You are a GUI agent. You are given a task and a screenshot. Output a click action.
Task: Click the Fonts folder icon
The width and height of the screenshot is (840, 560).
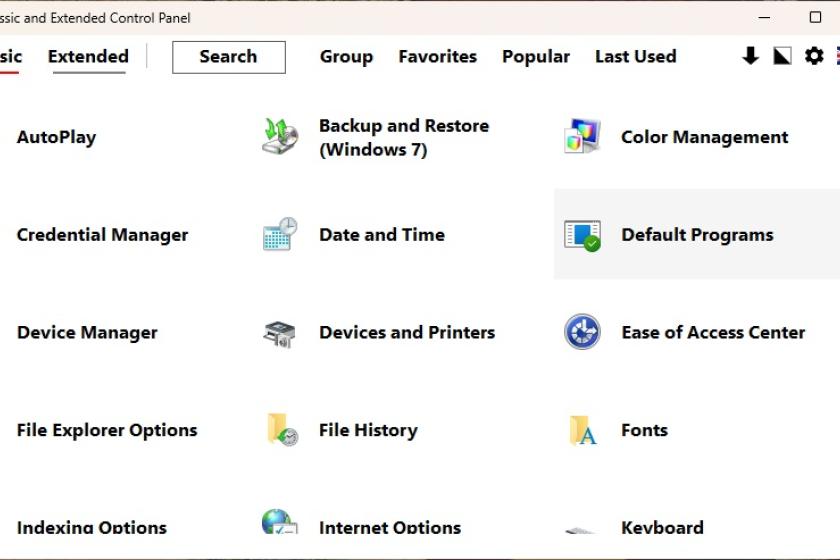(x=583, y=430)
